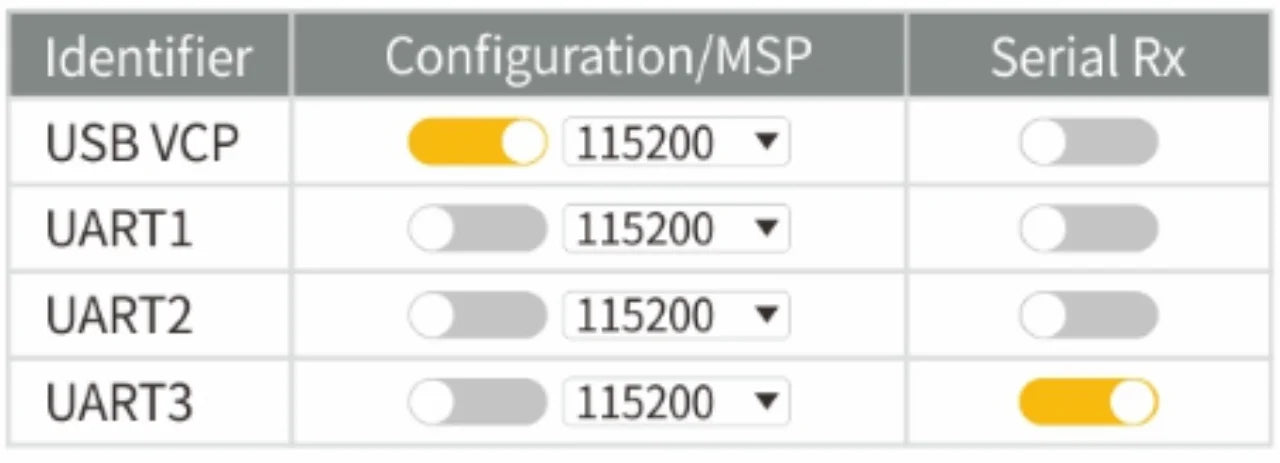Screen dimensions: 1280x463
Task: Select the UART1 identifier label
Action: click(119, 230)
